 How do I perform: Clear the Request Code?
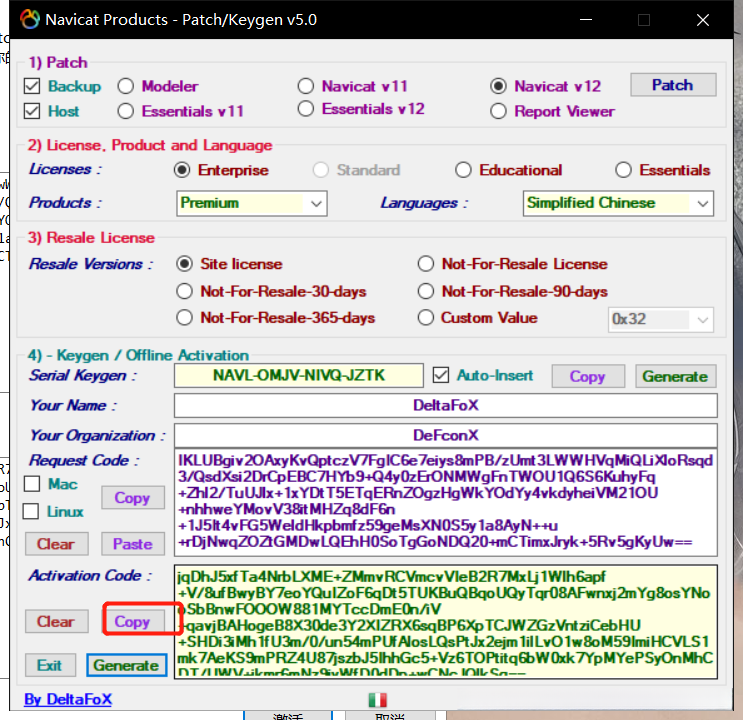pos(56,544)
